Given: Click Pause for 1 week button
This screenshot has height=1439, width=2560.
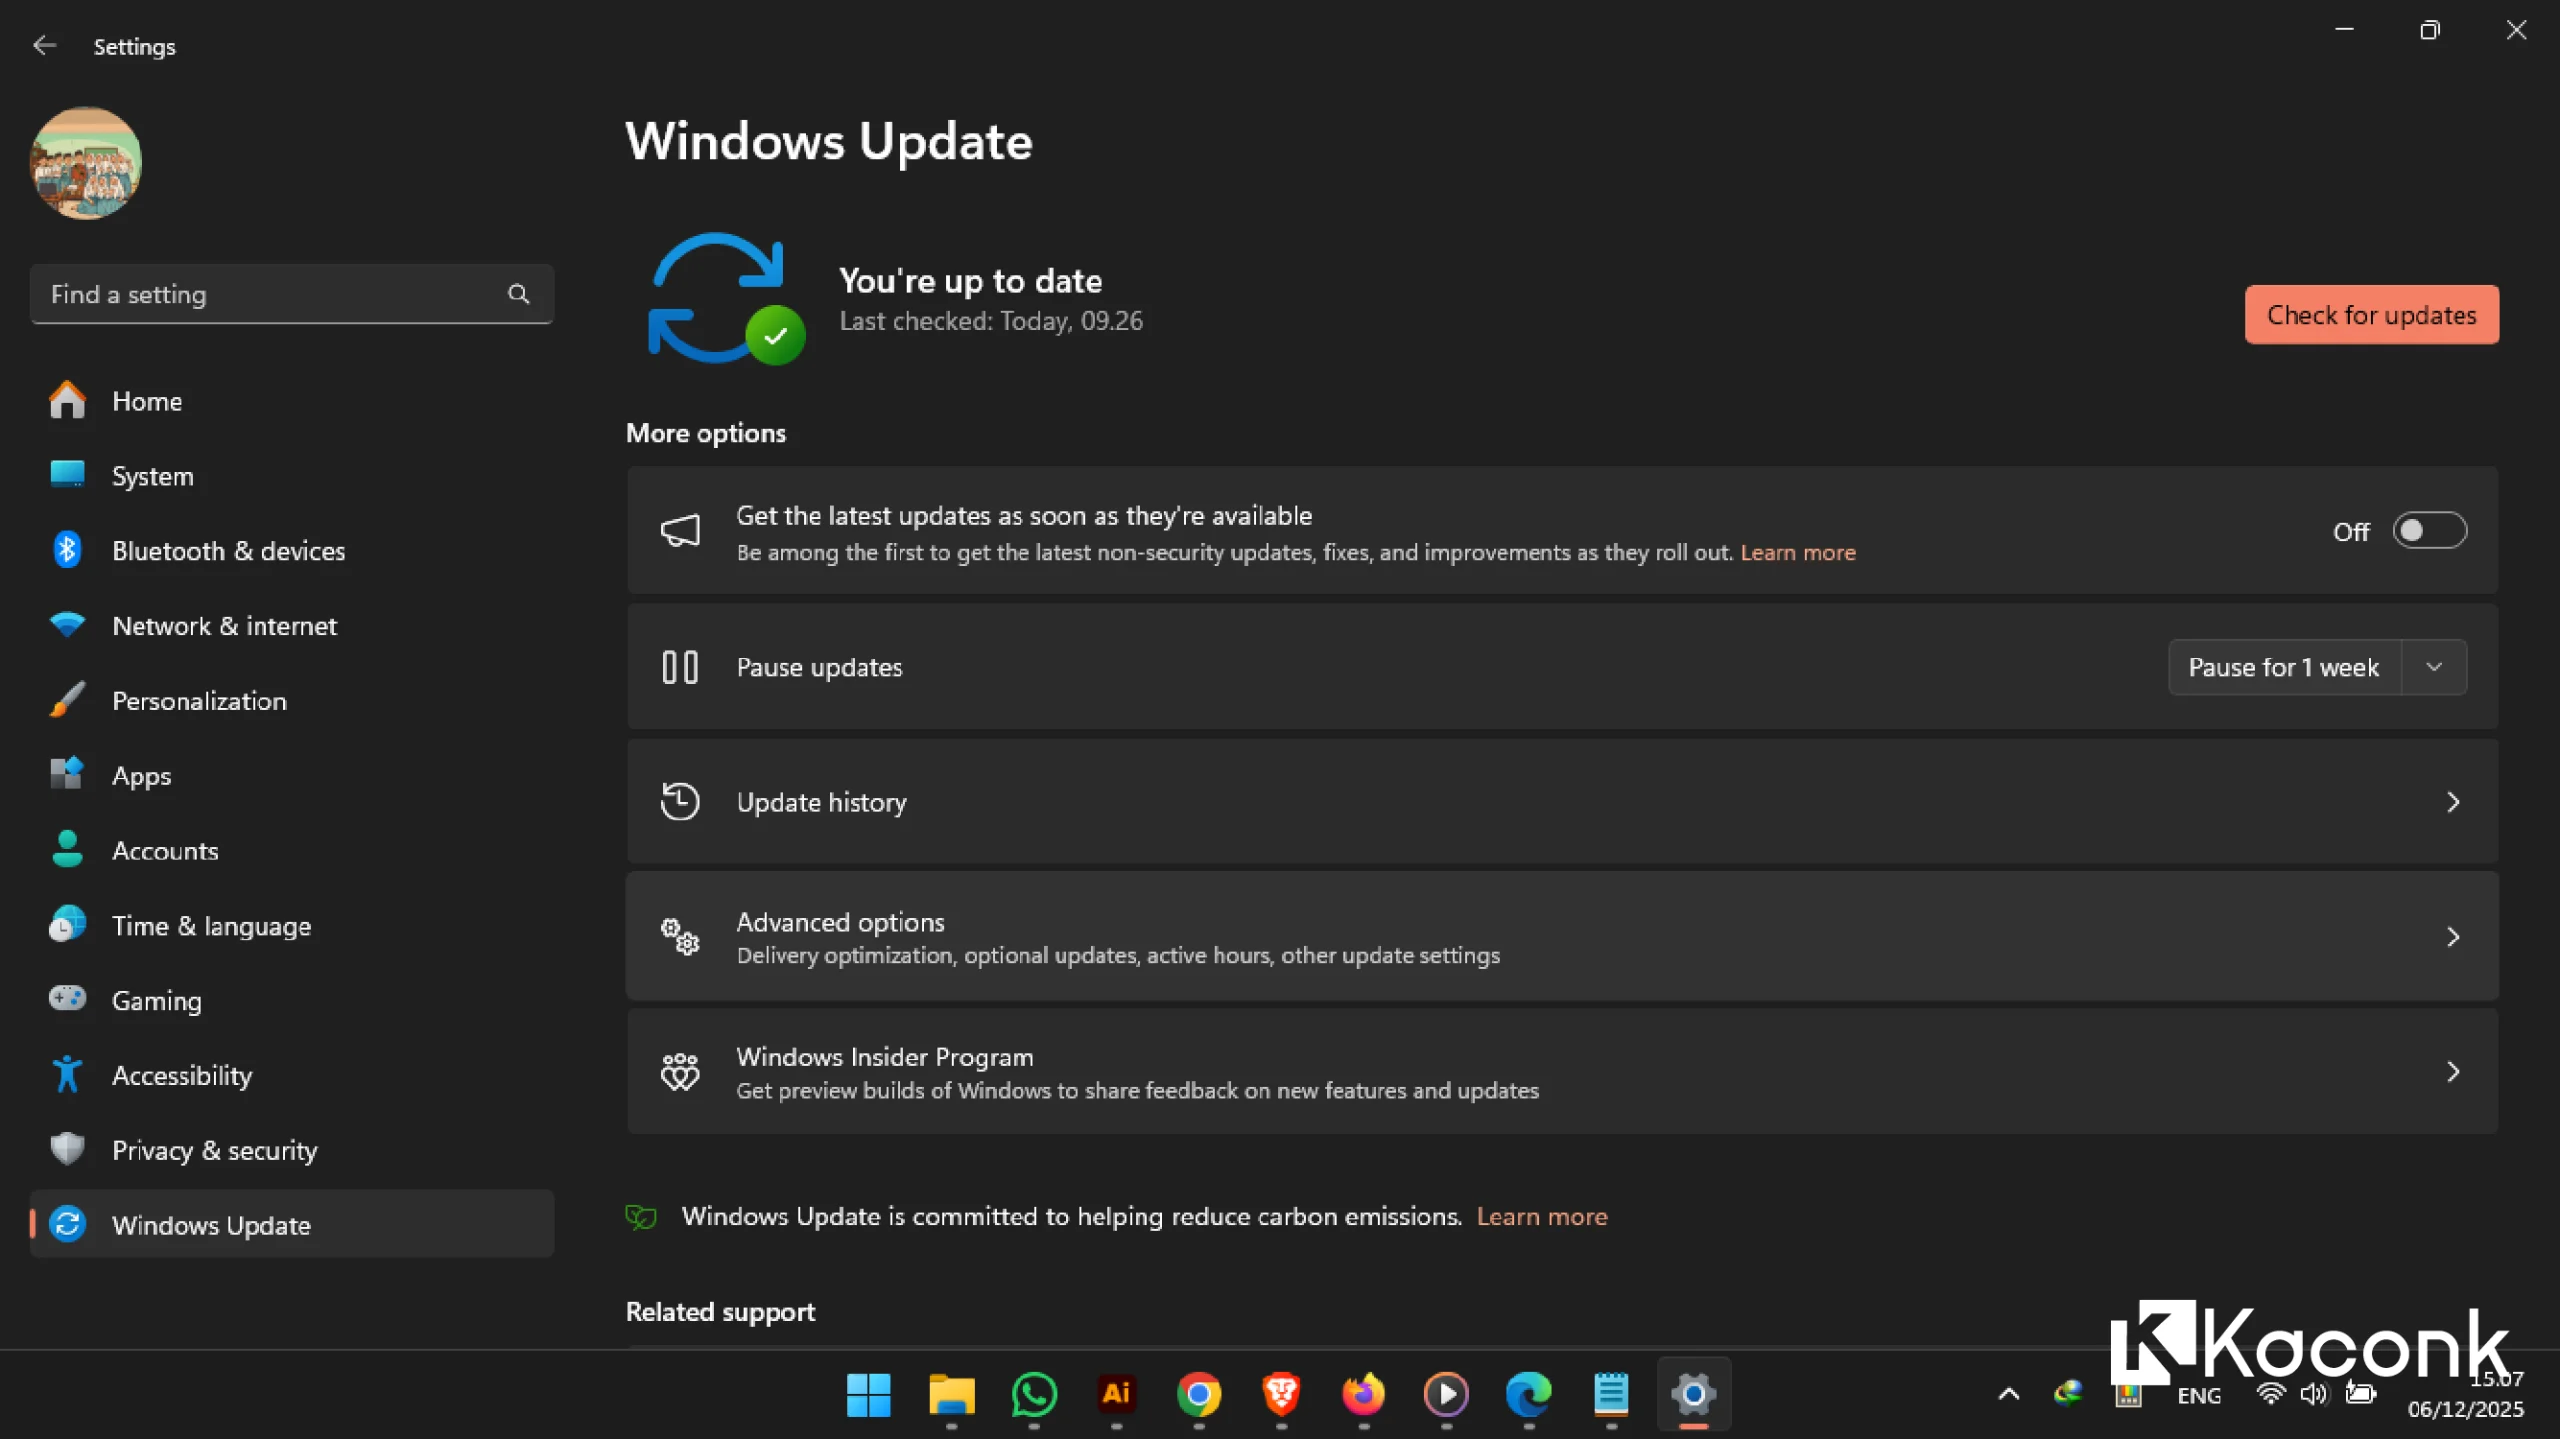Looking at the screenshot, I should 2283,667.
